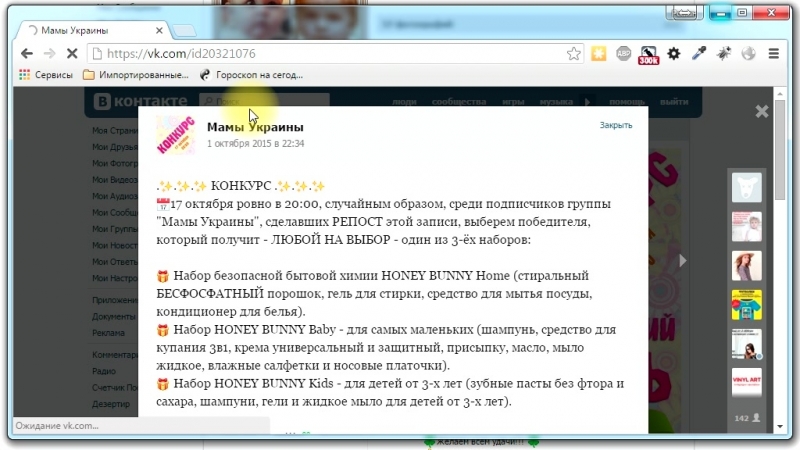This screenshot has width=800, height=450.
Task: Open Документы in left menu
Action: click(114, 316)
